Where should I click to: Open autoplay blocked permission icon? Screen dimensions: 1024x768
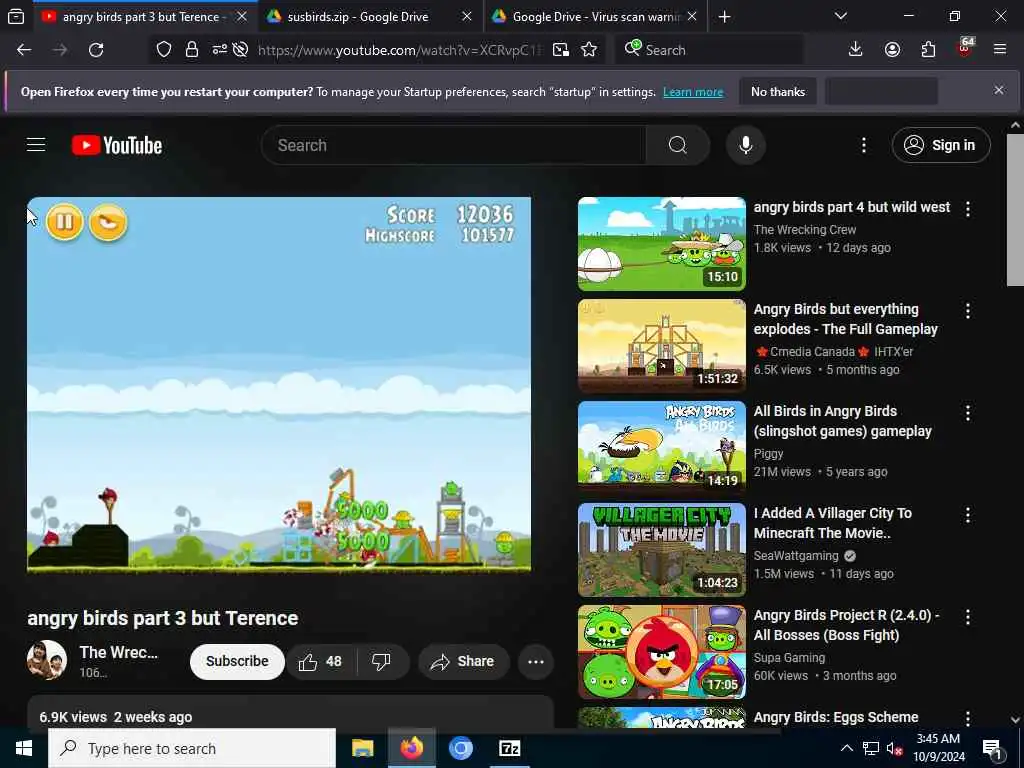click(240, 50)
